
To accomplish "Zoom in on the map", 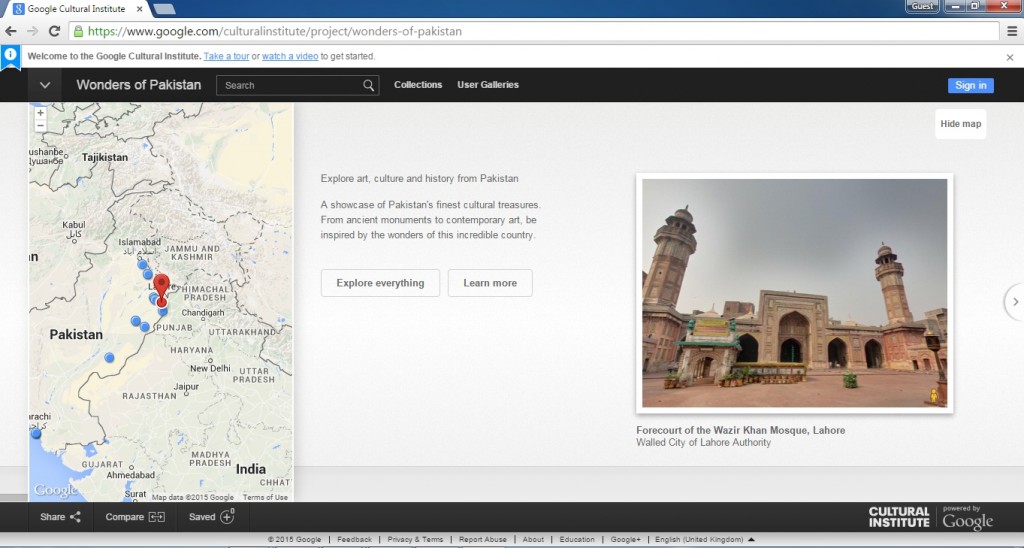I will click(x=40, y=113).
